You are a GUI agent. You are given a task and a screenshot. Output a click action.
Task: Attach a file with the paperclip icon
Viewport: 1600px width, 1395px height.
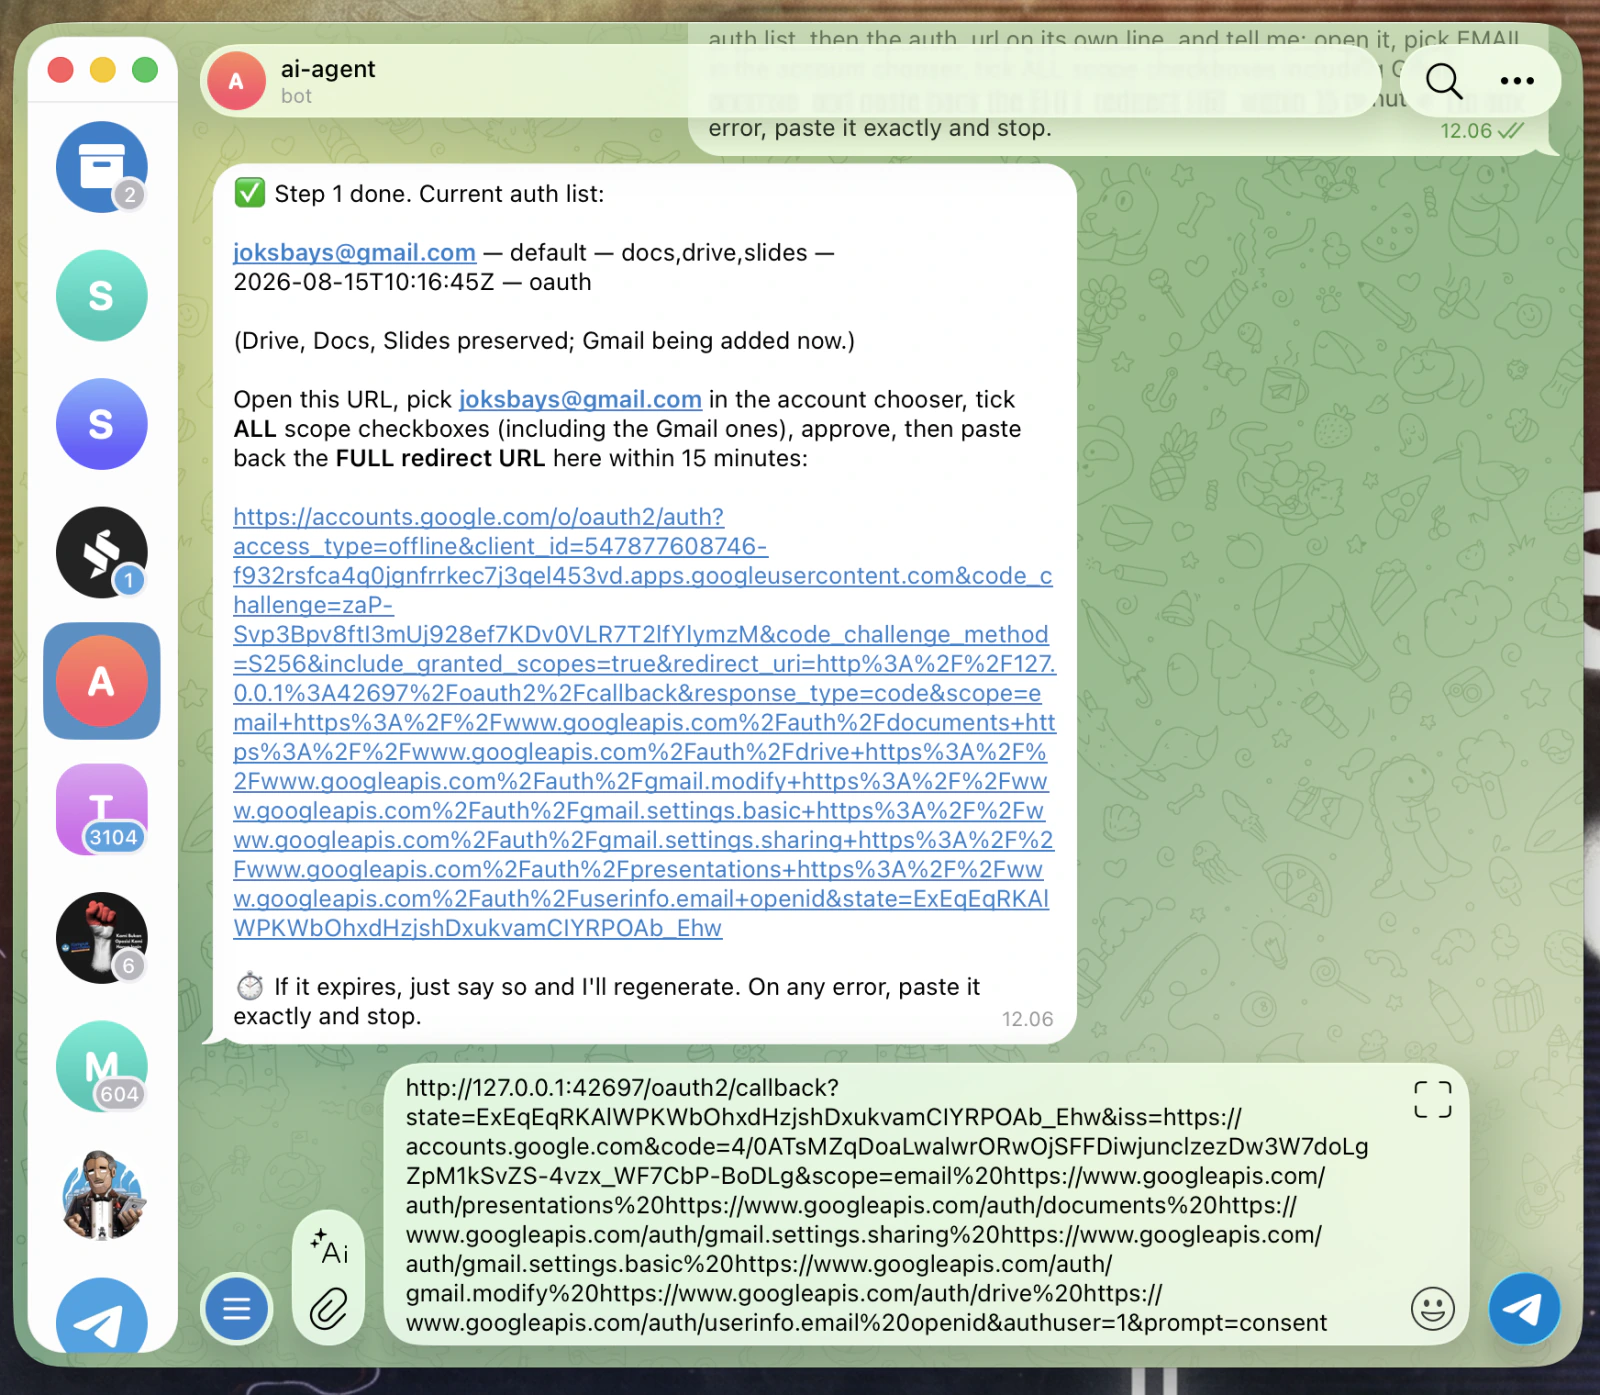click(329, 1308)
